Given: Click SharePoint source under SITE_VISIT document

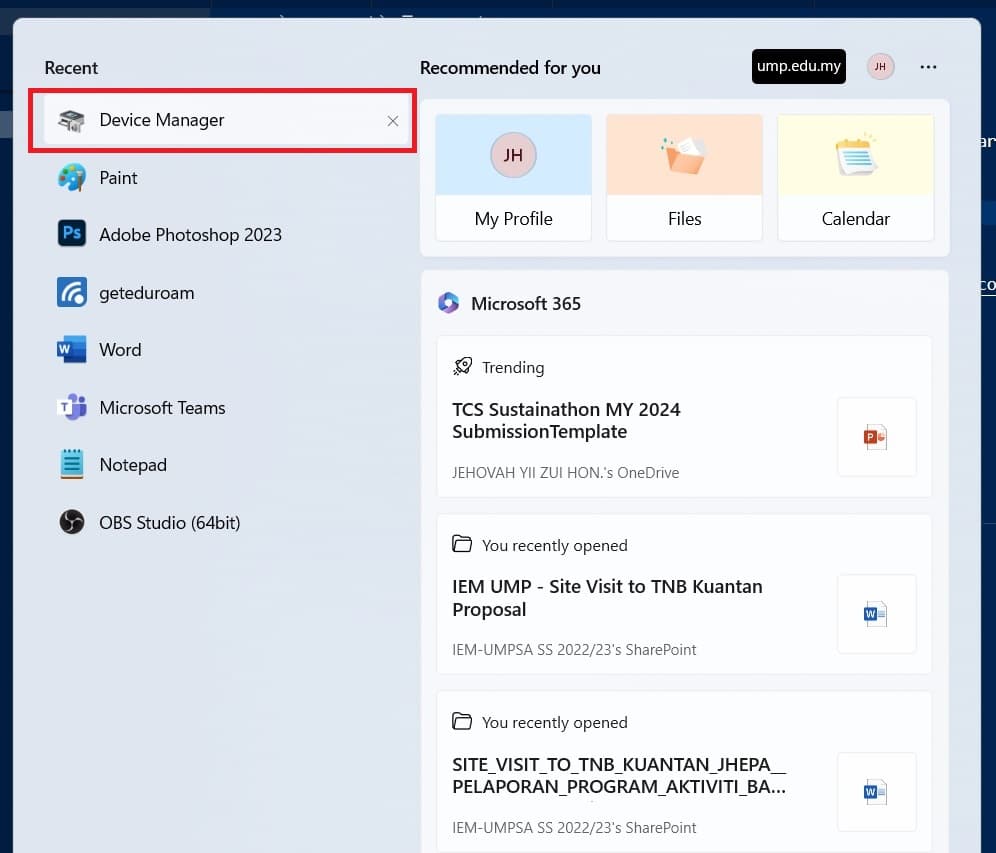Looking at the screenshot, I should [x=574, y=828].
